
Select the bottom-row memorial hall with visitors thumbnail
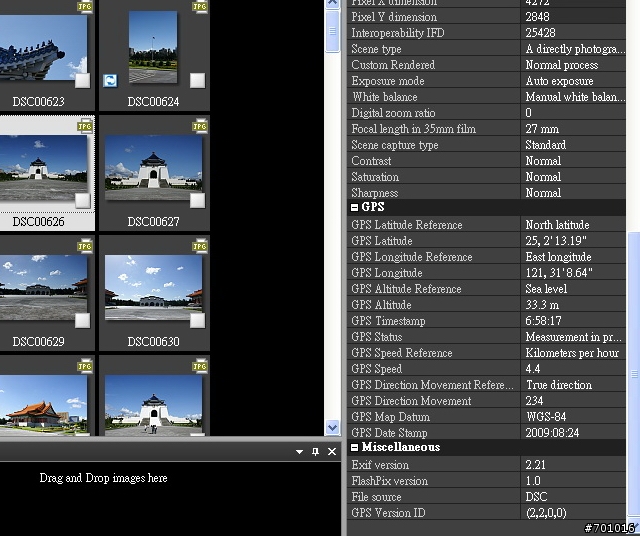tap(153, 405)
